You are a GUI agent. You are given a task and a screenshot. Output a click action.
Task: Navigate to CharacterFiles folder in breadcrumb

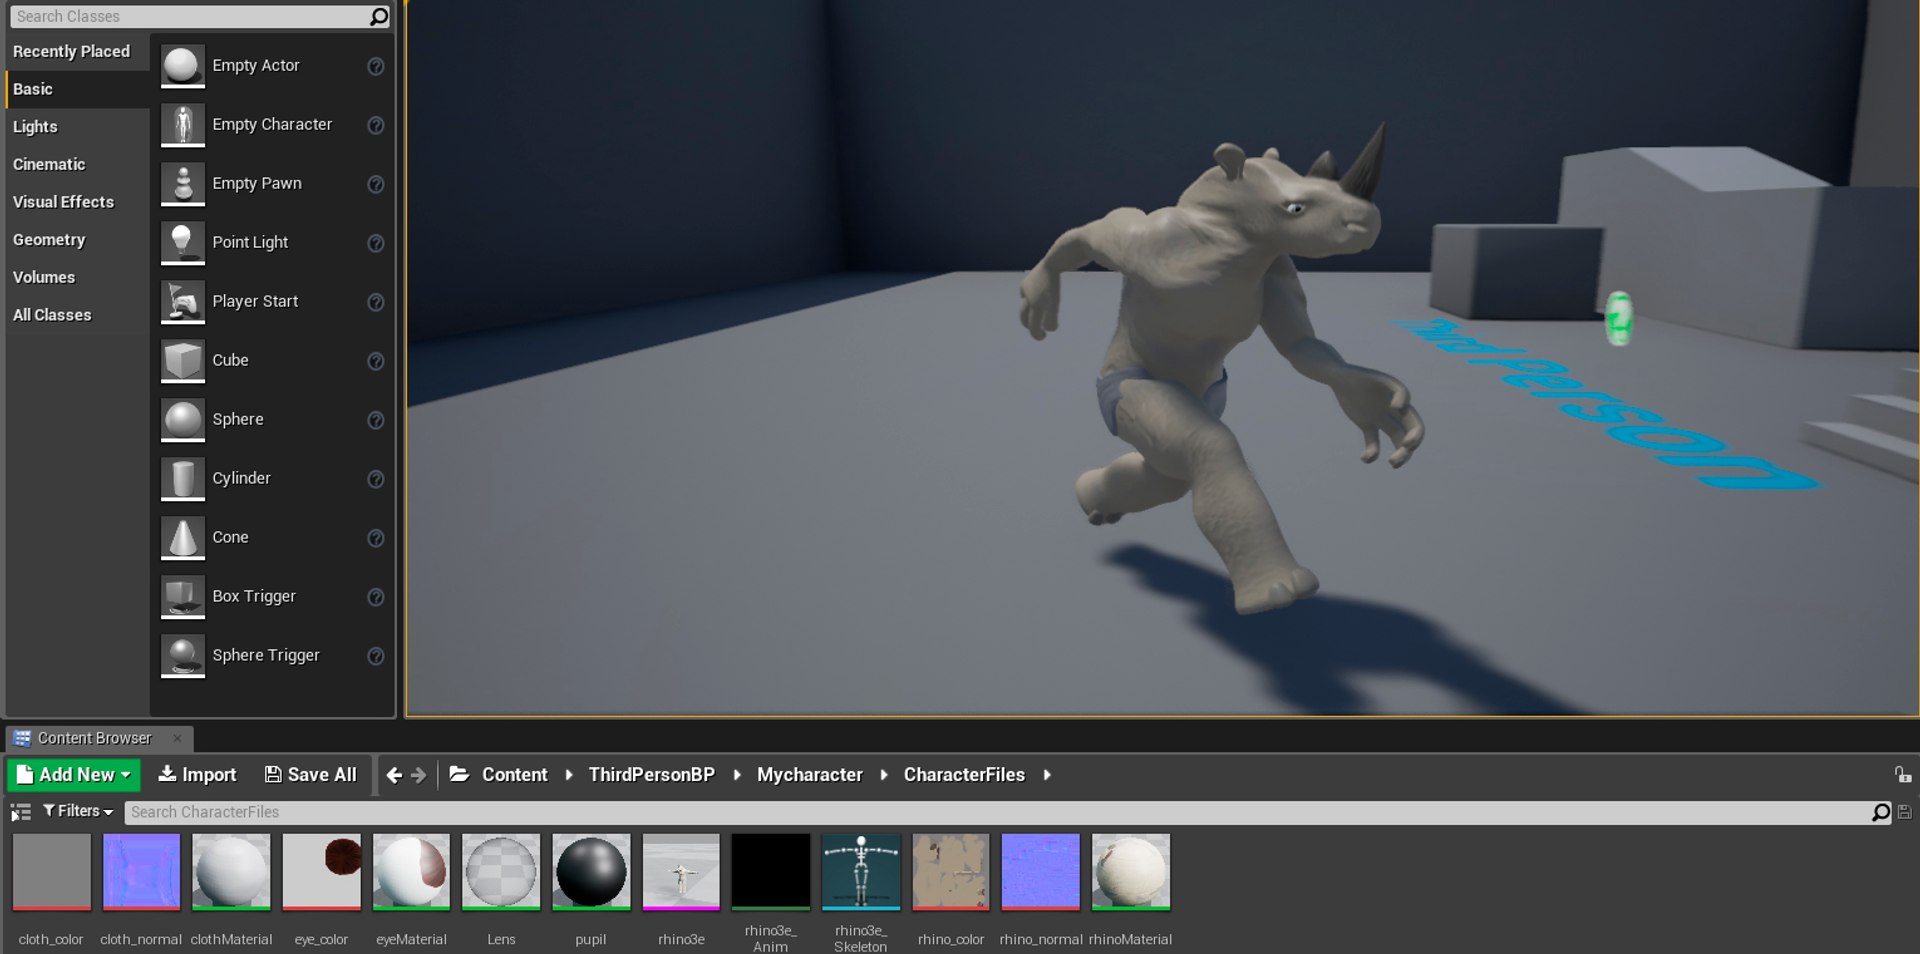click(964, 775)
